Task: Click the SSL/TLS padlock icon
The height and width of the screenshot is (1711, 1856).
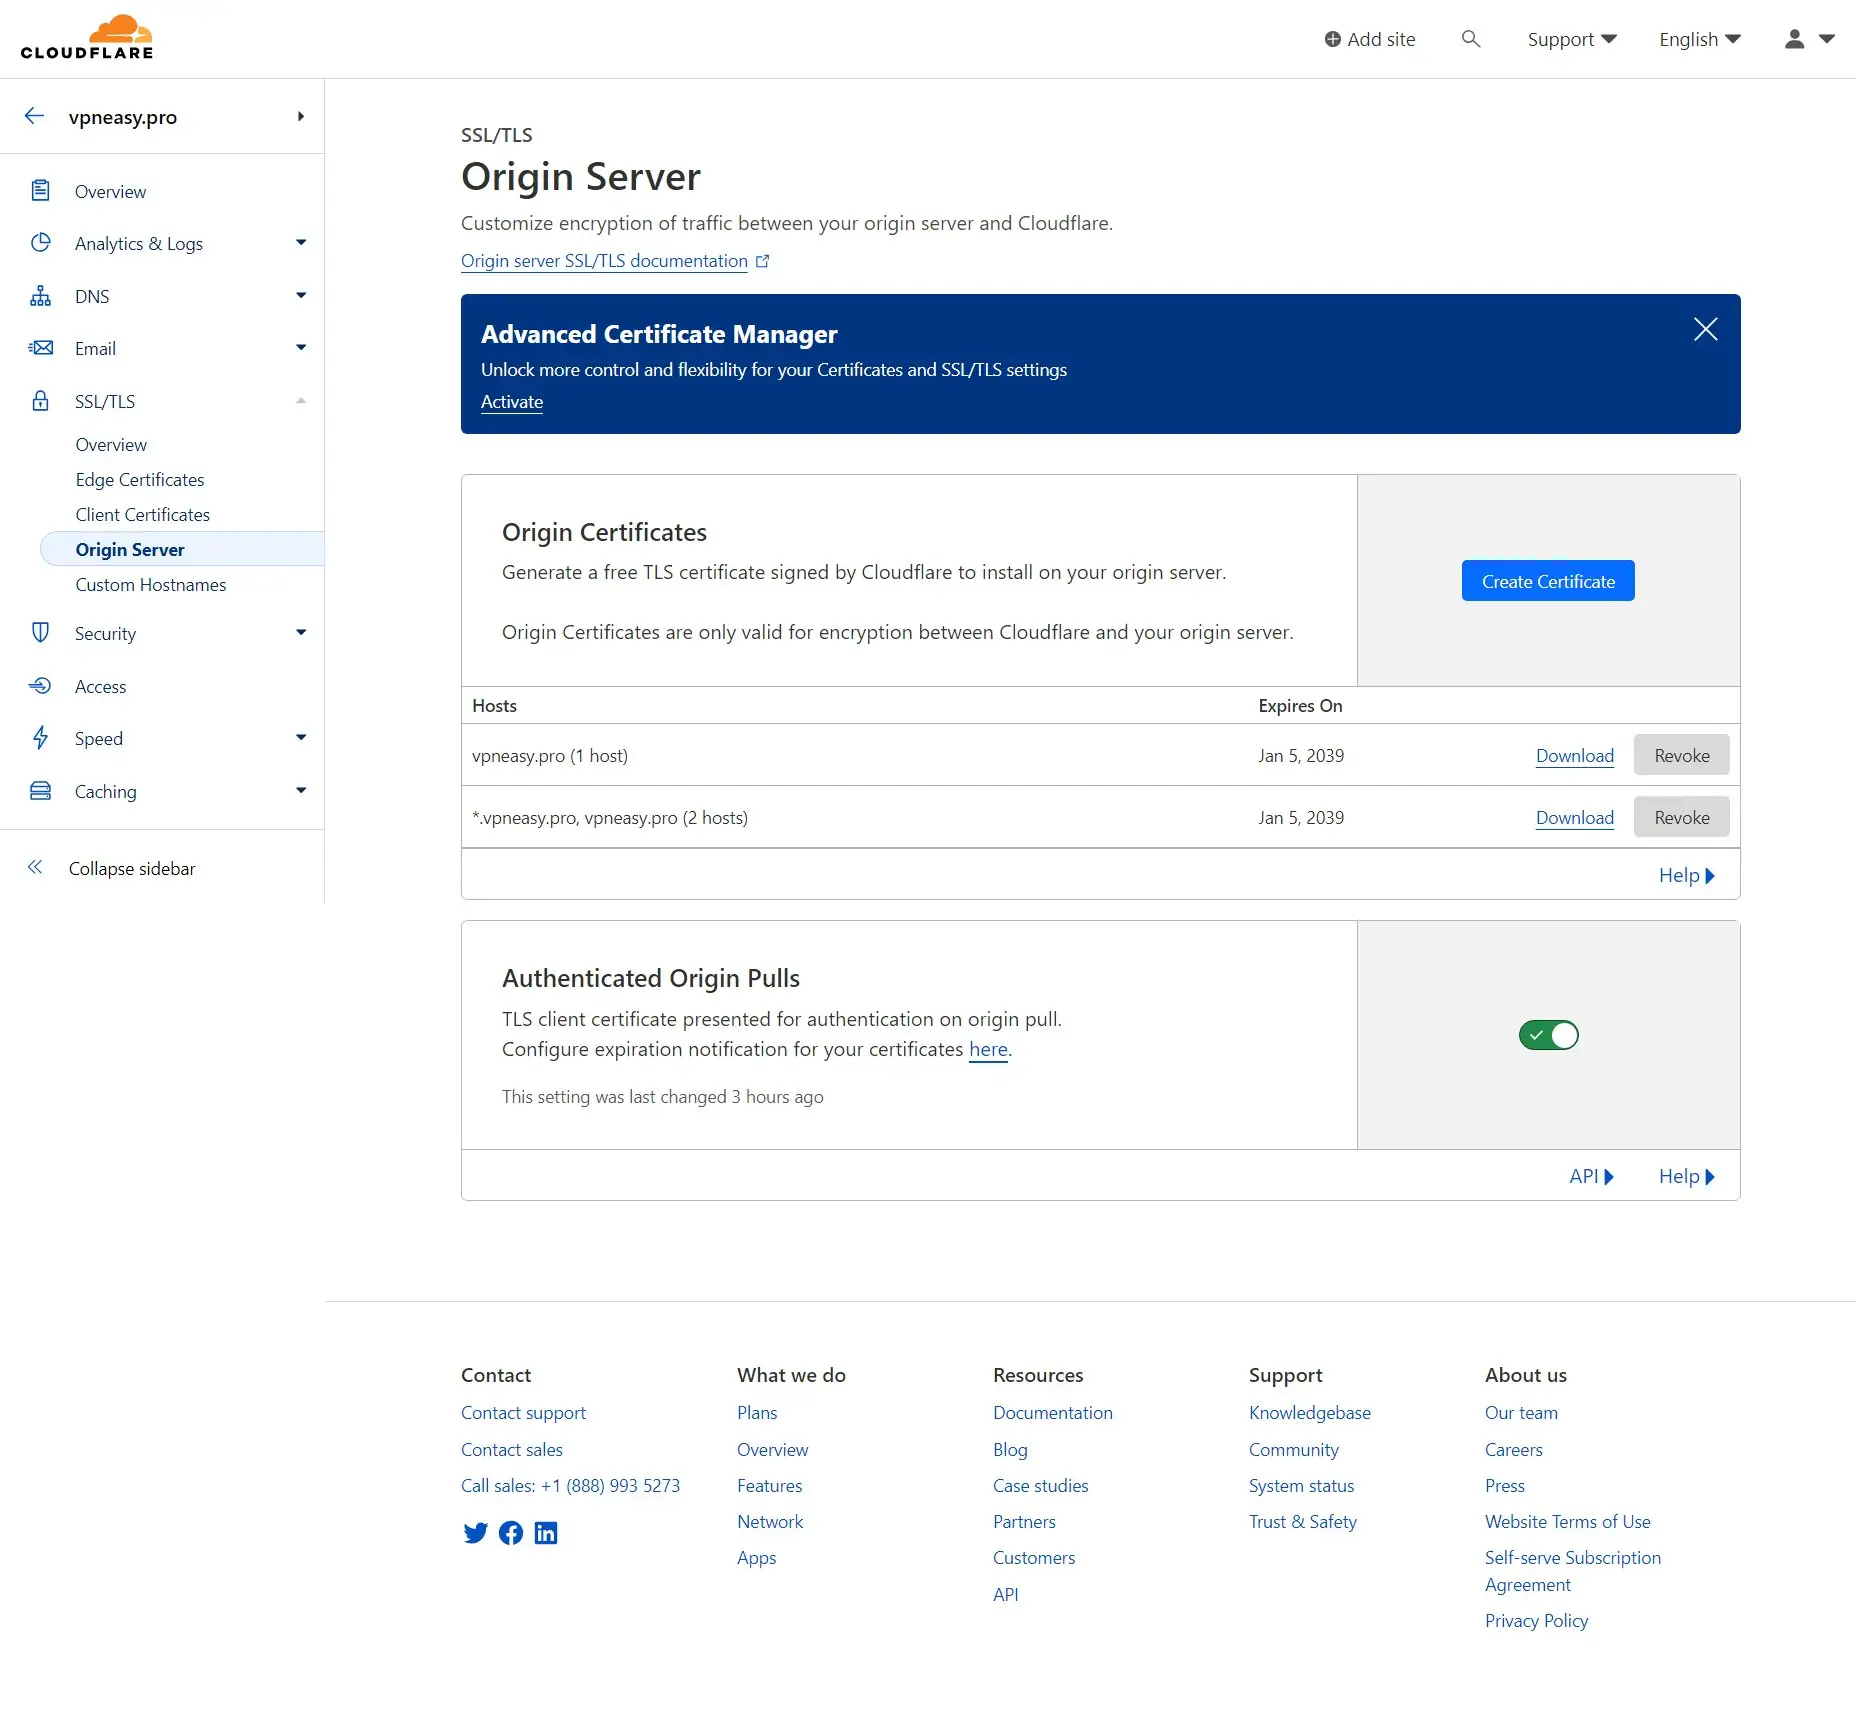Action: (40, 401)
